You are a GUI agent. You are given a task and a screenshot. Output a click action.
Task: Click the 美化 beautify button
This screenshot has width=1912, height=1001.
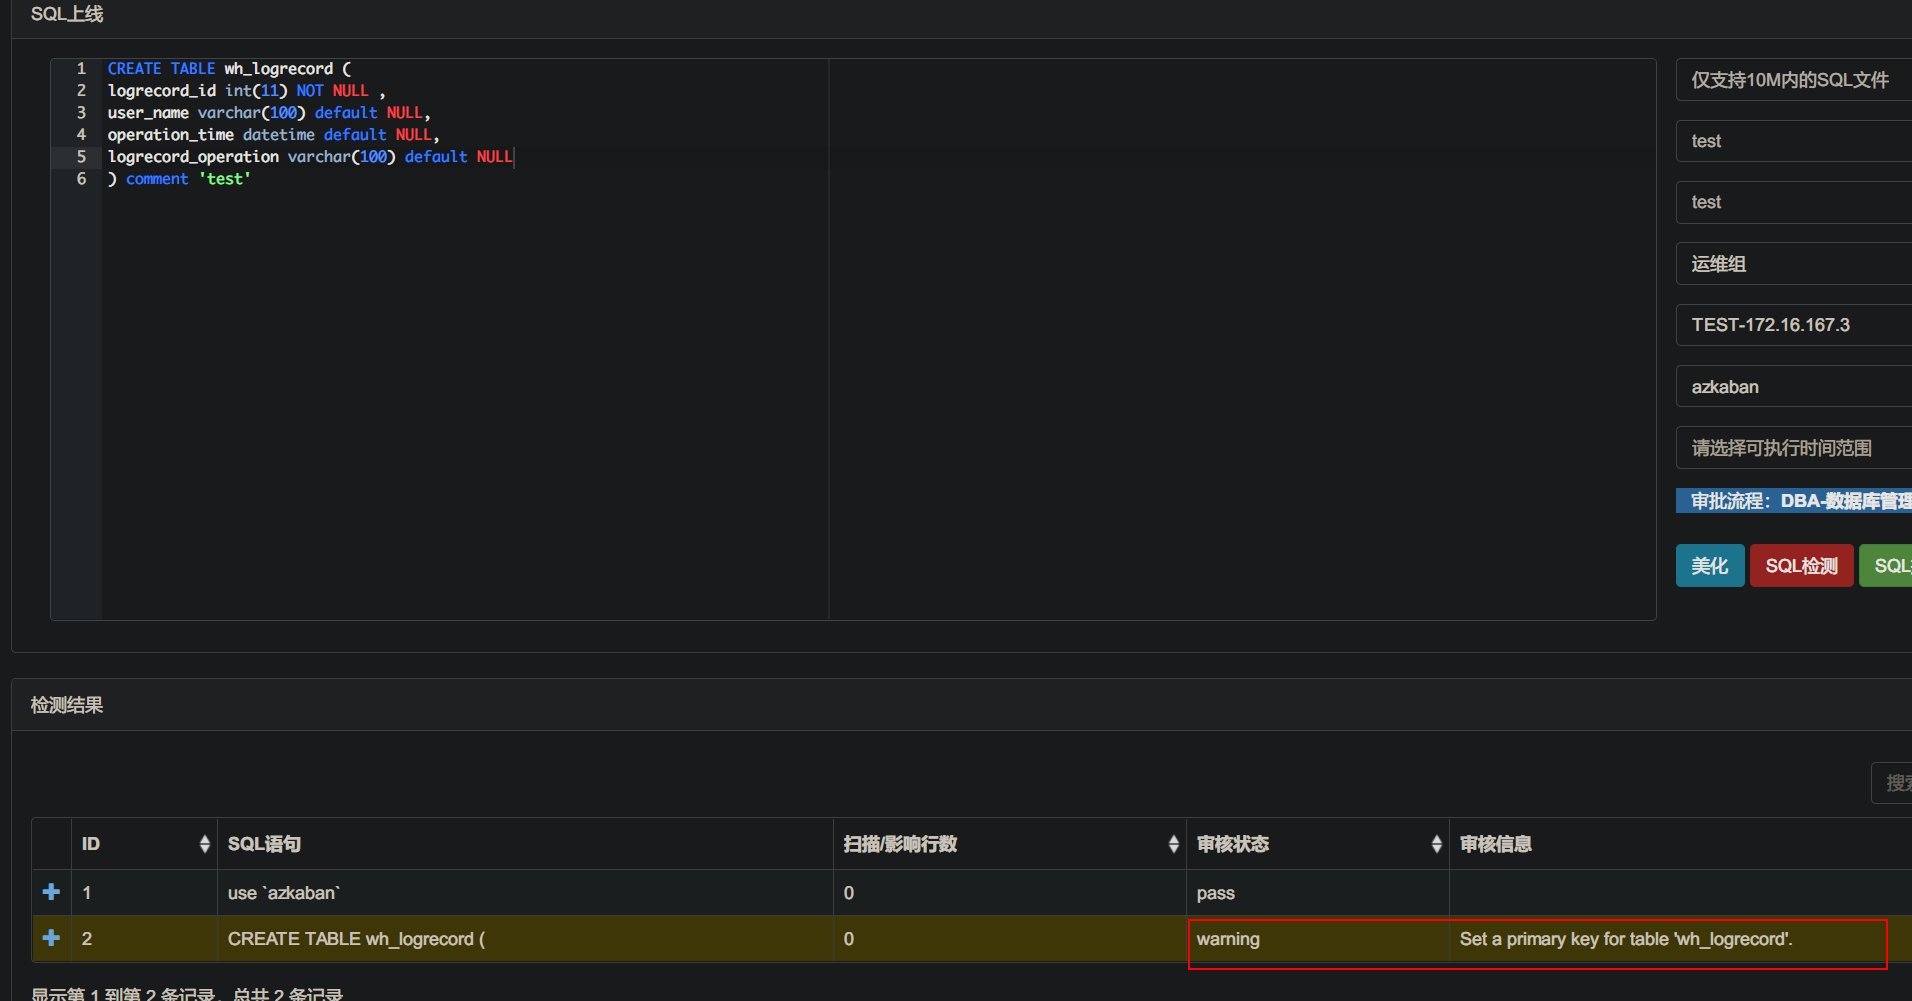(1709, 565)
